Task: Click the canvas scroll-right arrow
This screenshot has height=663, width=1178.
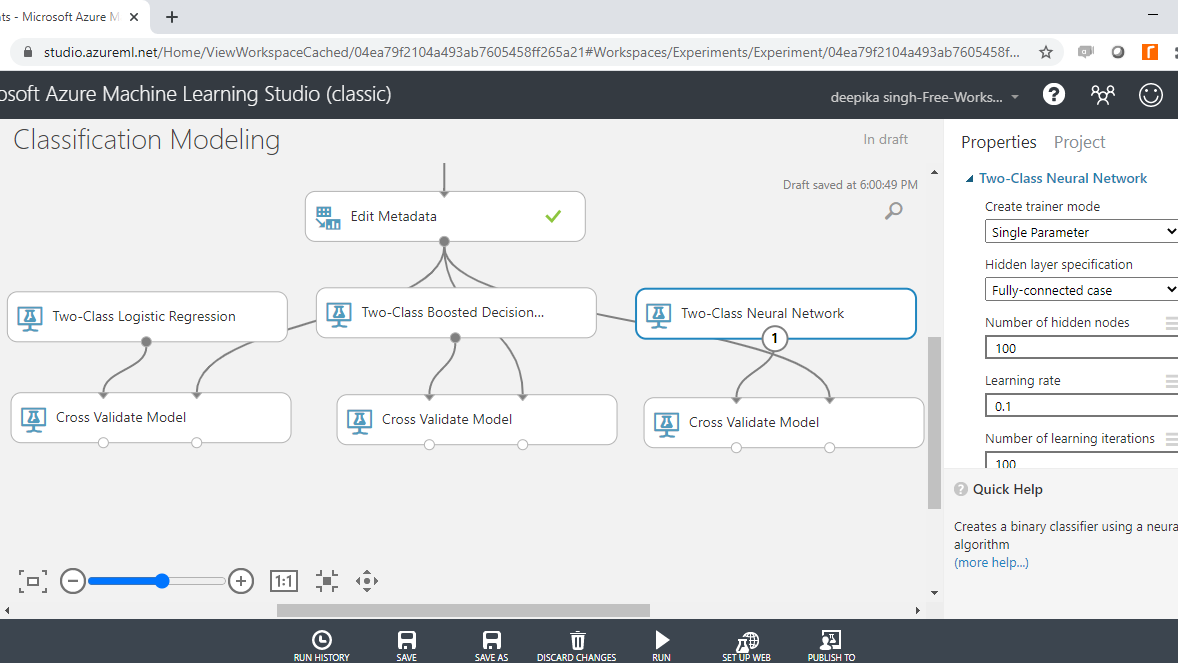Action: click(x=917, y=610)
